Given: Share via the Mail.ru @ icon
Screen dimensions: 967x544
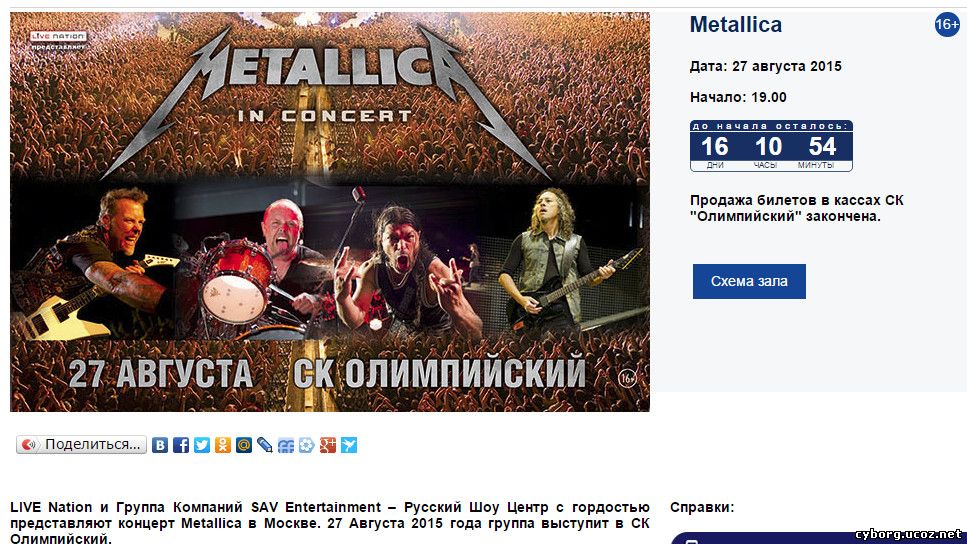Looking at the screenshot, I should click(x=244, y=445).
